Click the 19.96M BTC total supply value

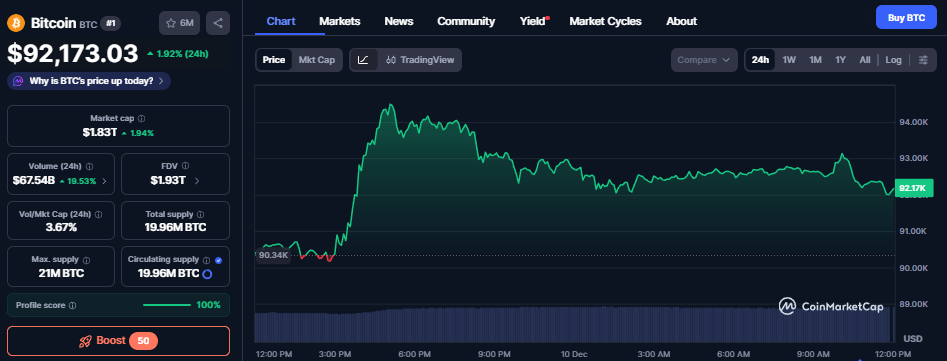coord(176,228)
